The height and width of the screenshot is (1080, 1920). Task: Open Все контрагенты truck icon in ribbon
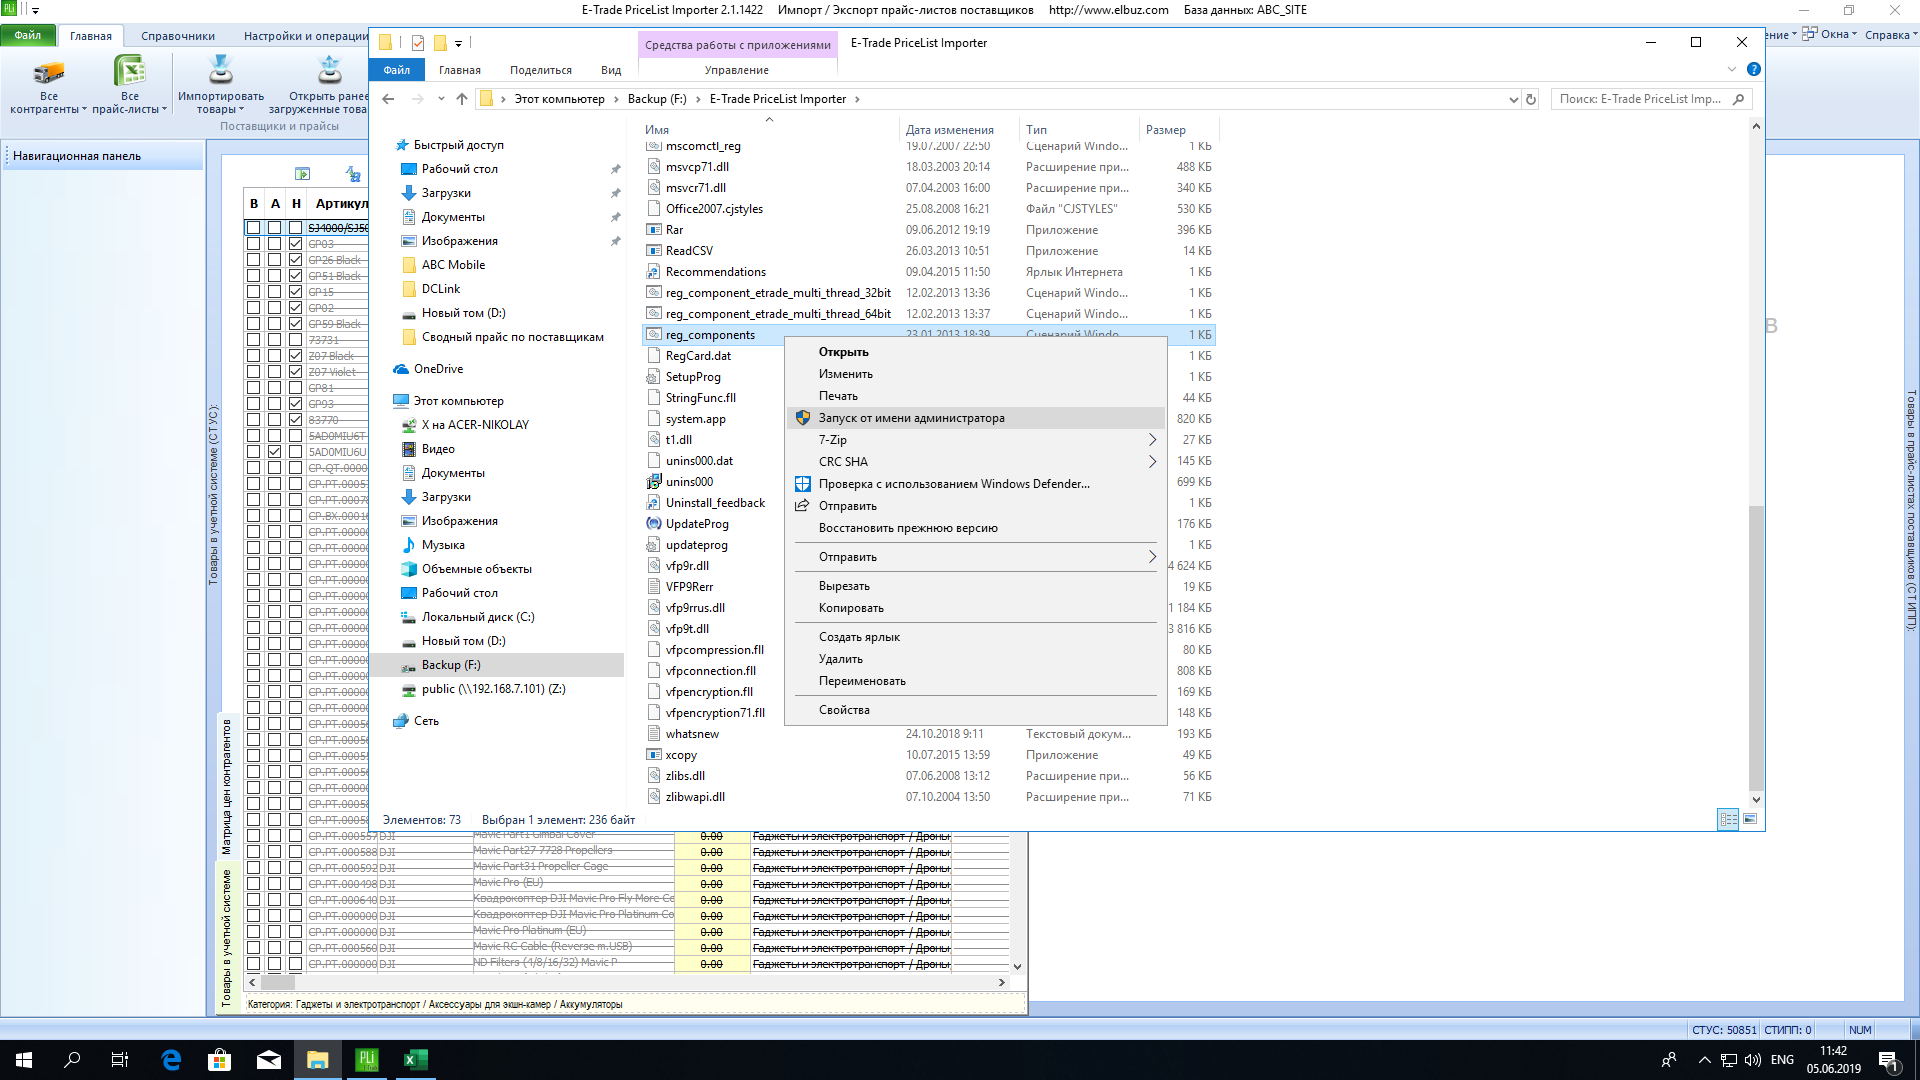point(48,71)
